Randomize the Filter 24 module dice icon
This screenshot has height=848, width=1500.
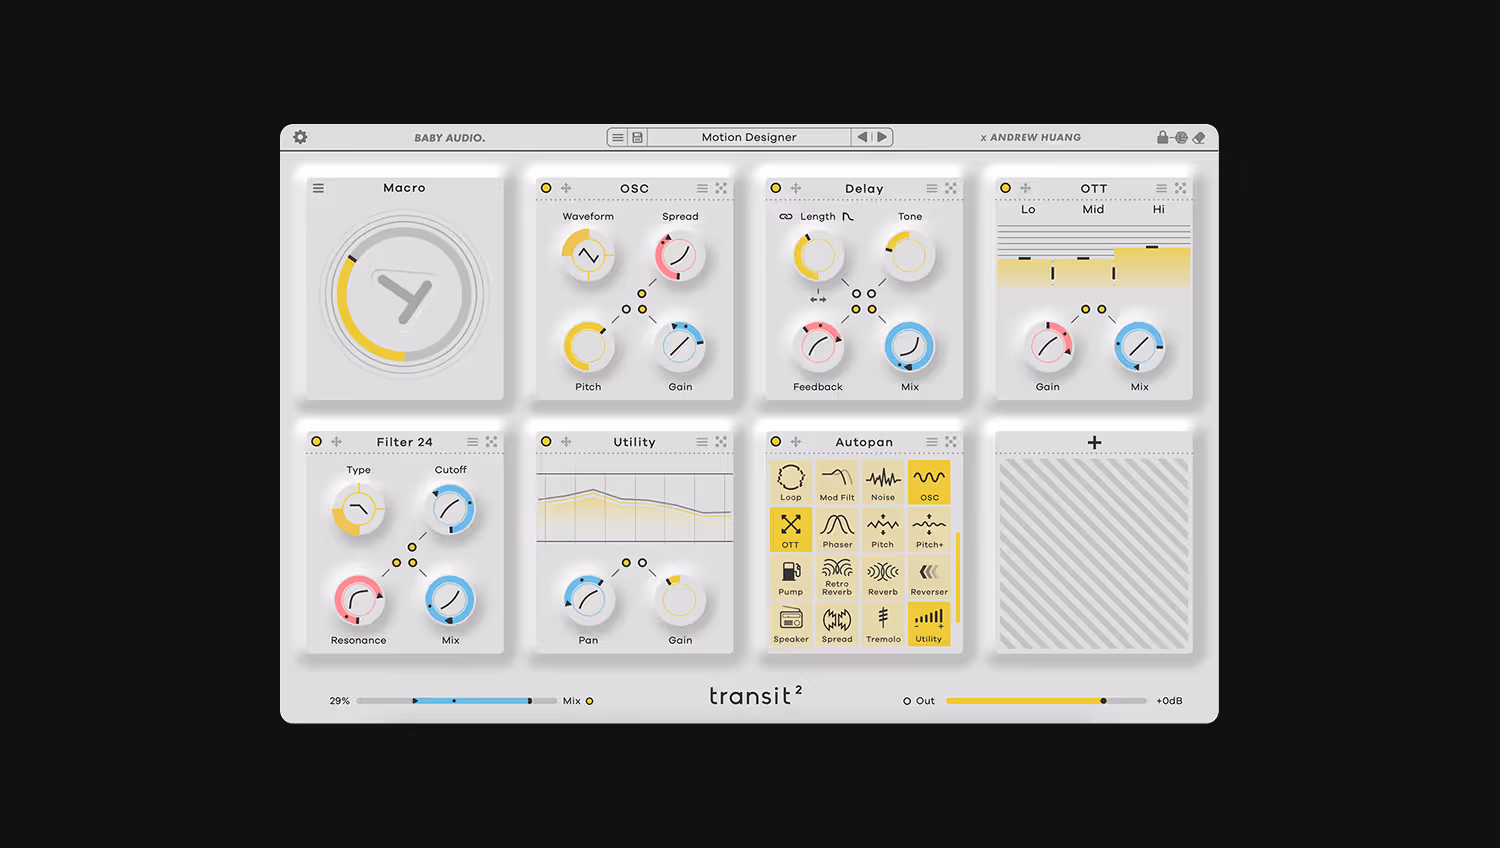pyautogui.click(x=491, y=441)
